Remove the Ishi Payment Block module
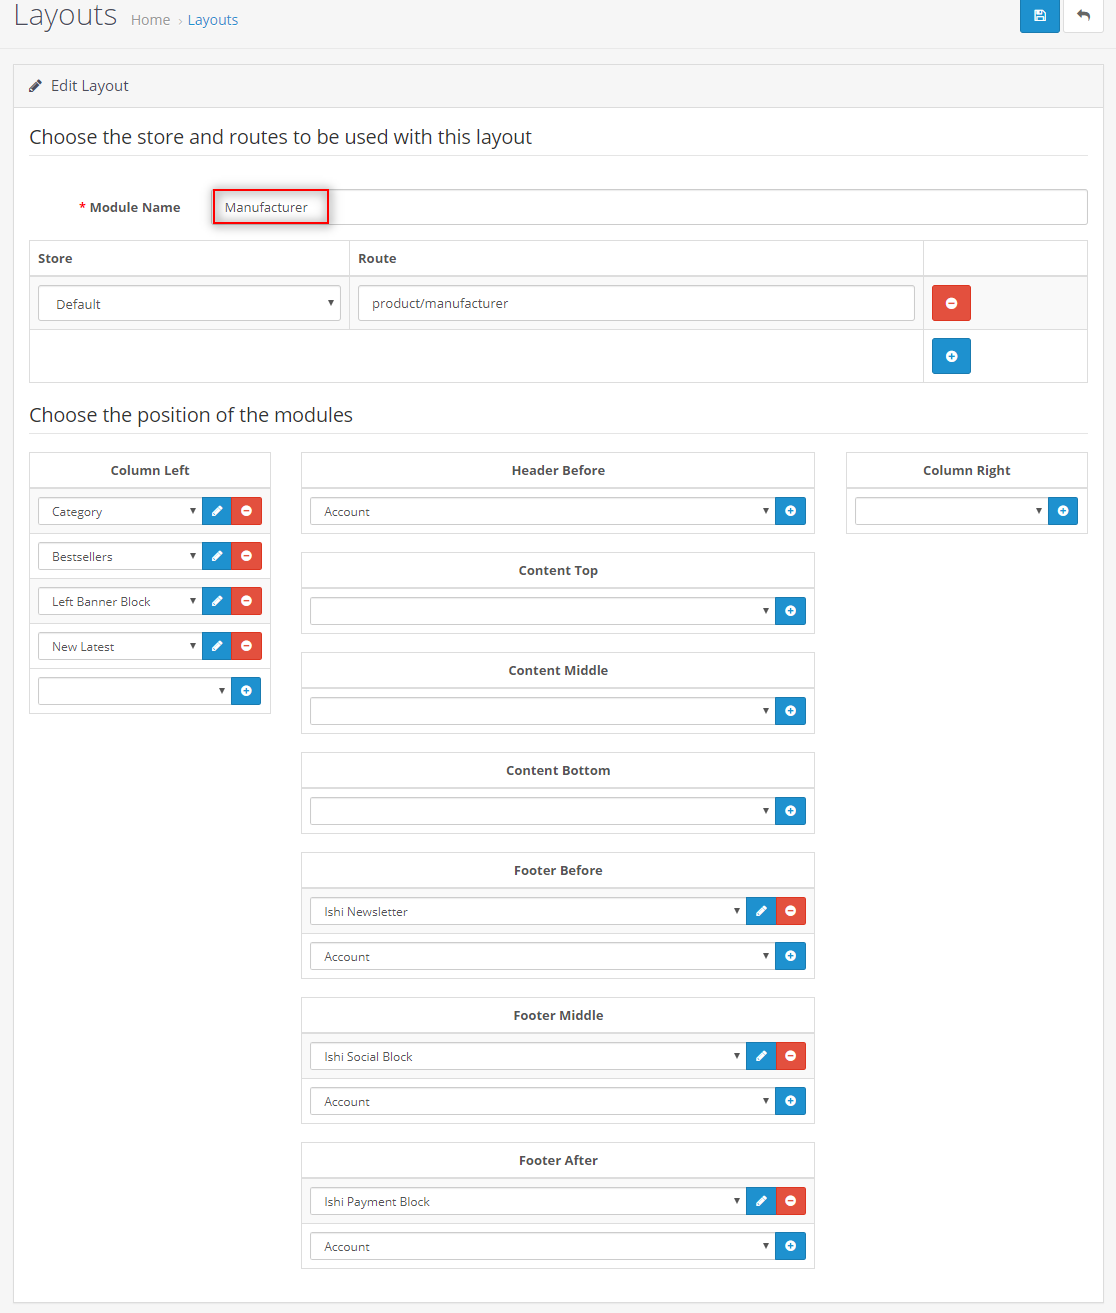This screenshot has height=1313, width=1116. pos(790,1201)
